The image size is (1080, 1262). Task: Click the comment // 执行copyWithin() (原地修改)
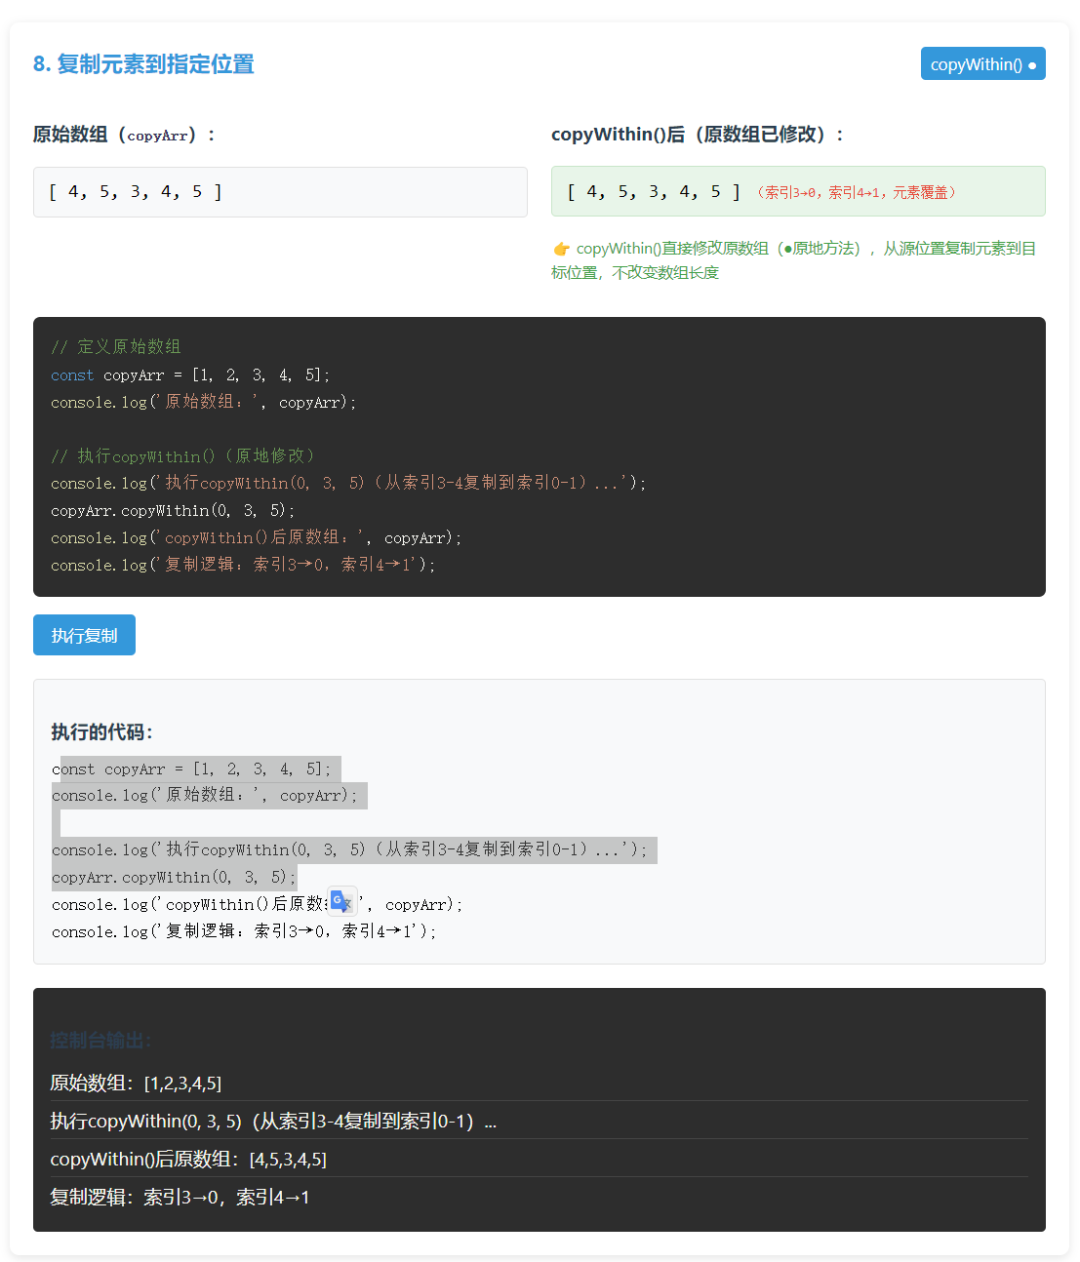click(184, 456)
